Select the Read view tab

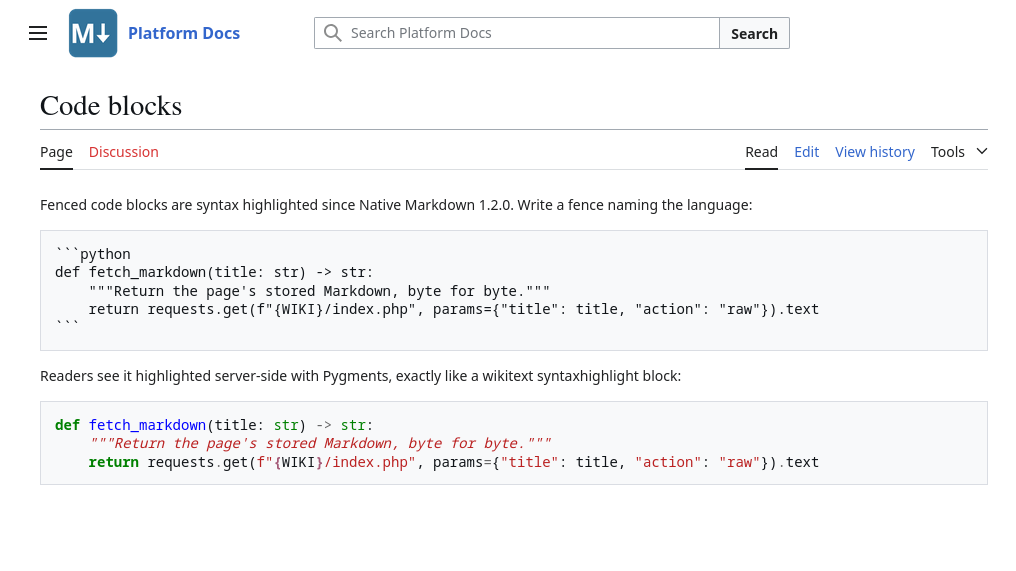(761, 152)
